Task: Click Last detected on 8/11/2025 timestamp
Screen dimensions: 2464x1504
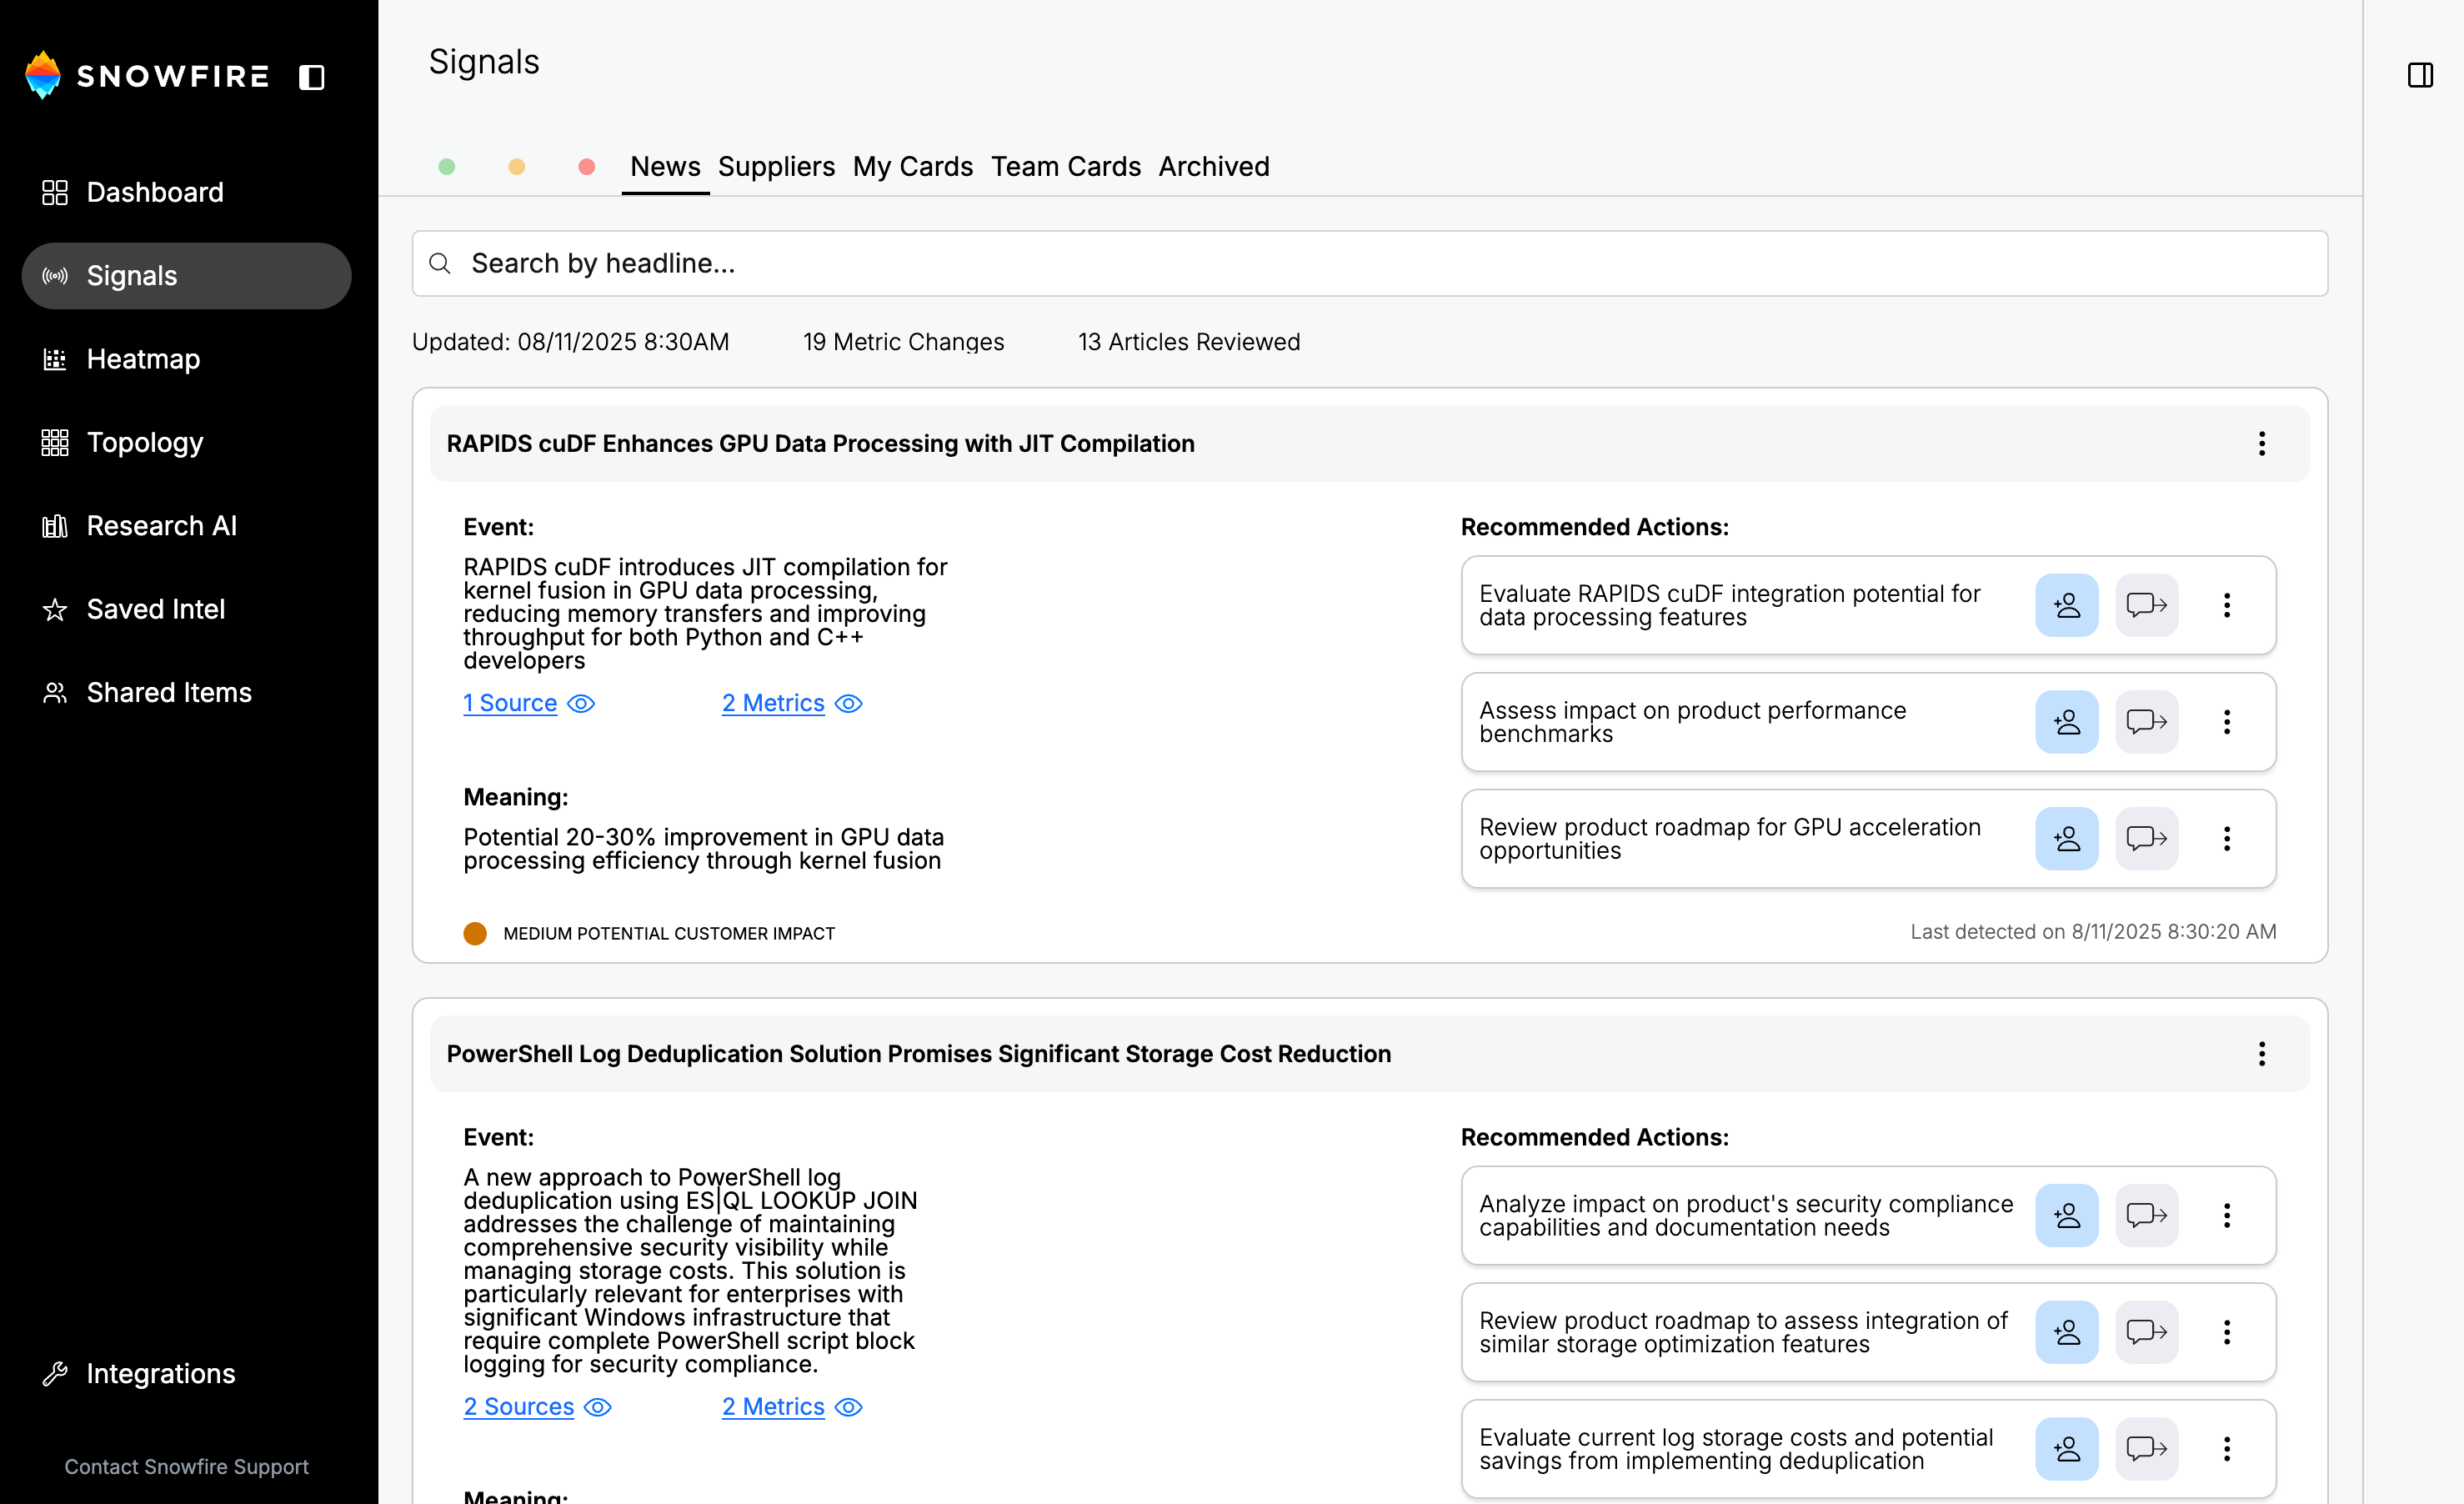Action: point(2093,932)
